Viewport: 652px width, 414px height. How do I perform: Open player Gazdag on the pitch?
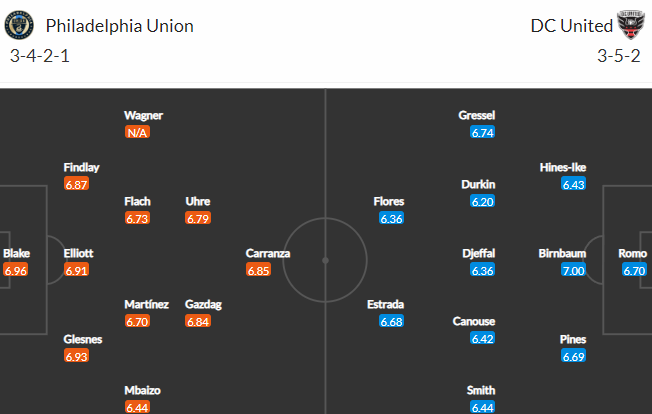click(x=203, y=304)
